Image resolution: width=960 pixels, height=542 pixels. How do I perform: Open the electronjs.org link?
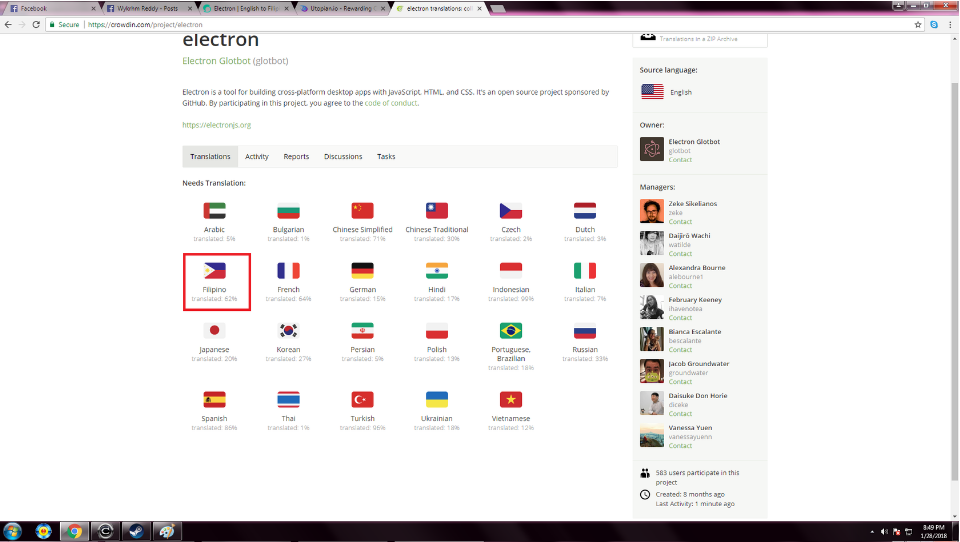[x=217, y=125]
